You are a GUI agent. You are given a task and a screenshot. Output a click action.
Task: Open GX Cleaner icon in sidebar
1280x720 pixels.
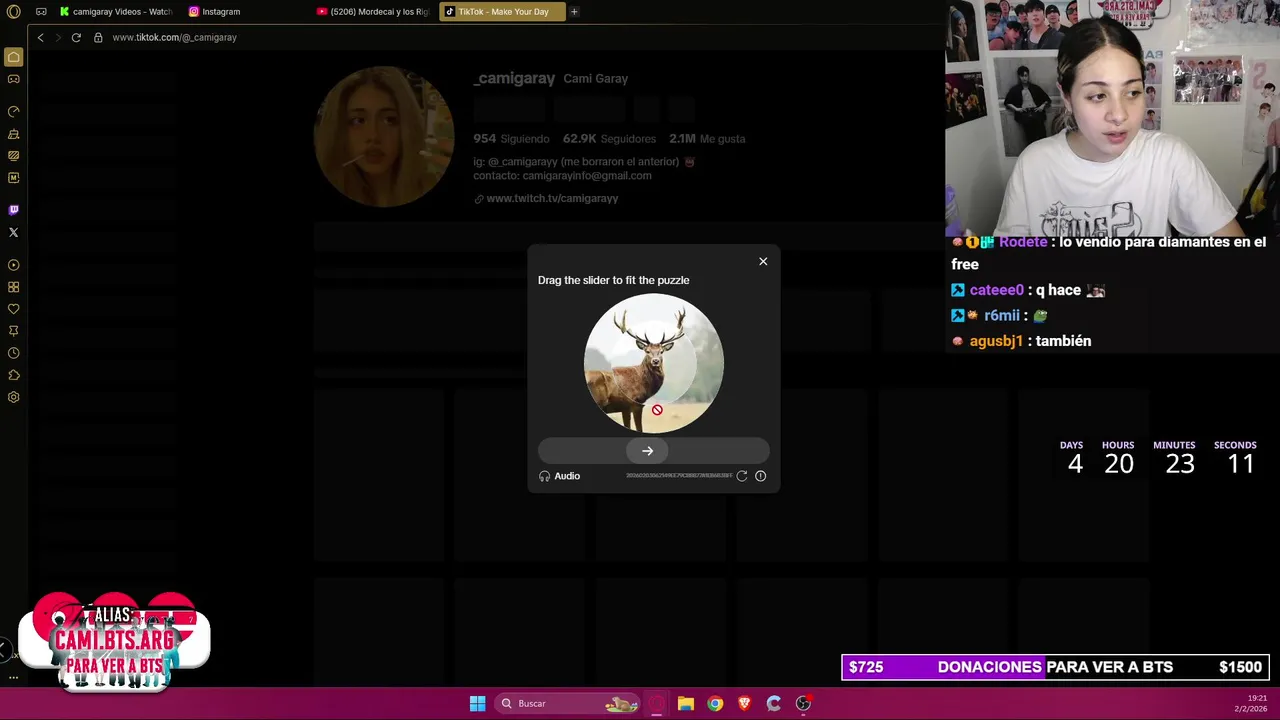click(x=13, y=134)
